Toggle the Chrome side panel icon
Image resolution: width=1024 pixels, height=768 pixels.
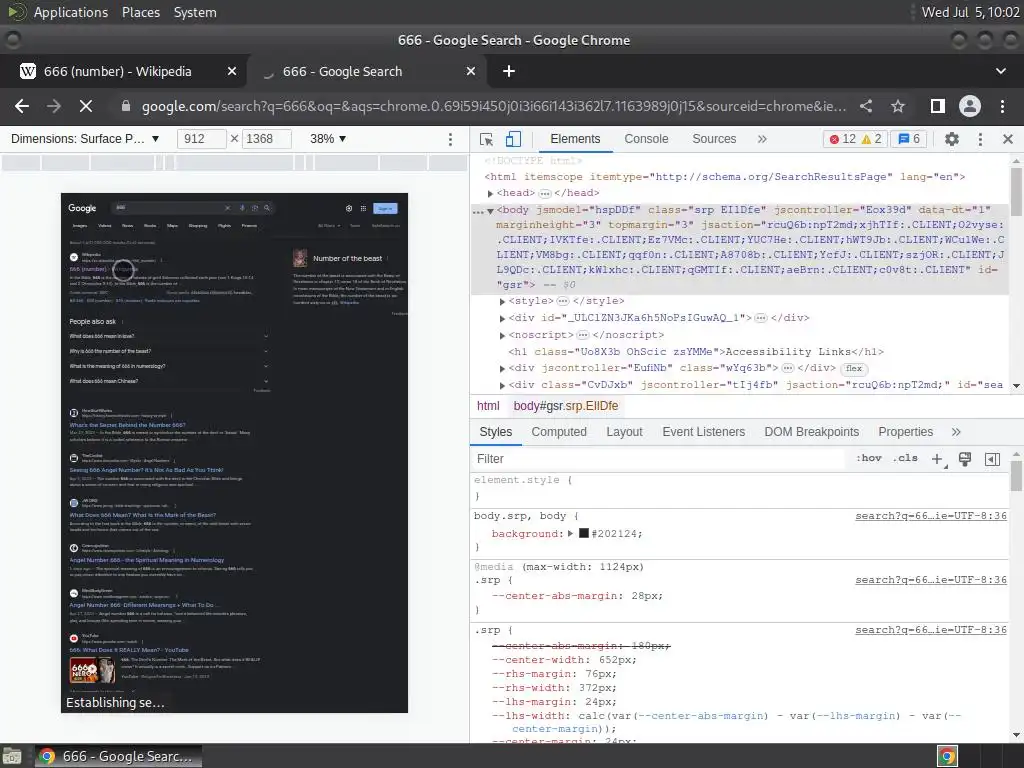(x=938, y=106)
